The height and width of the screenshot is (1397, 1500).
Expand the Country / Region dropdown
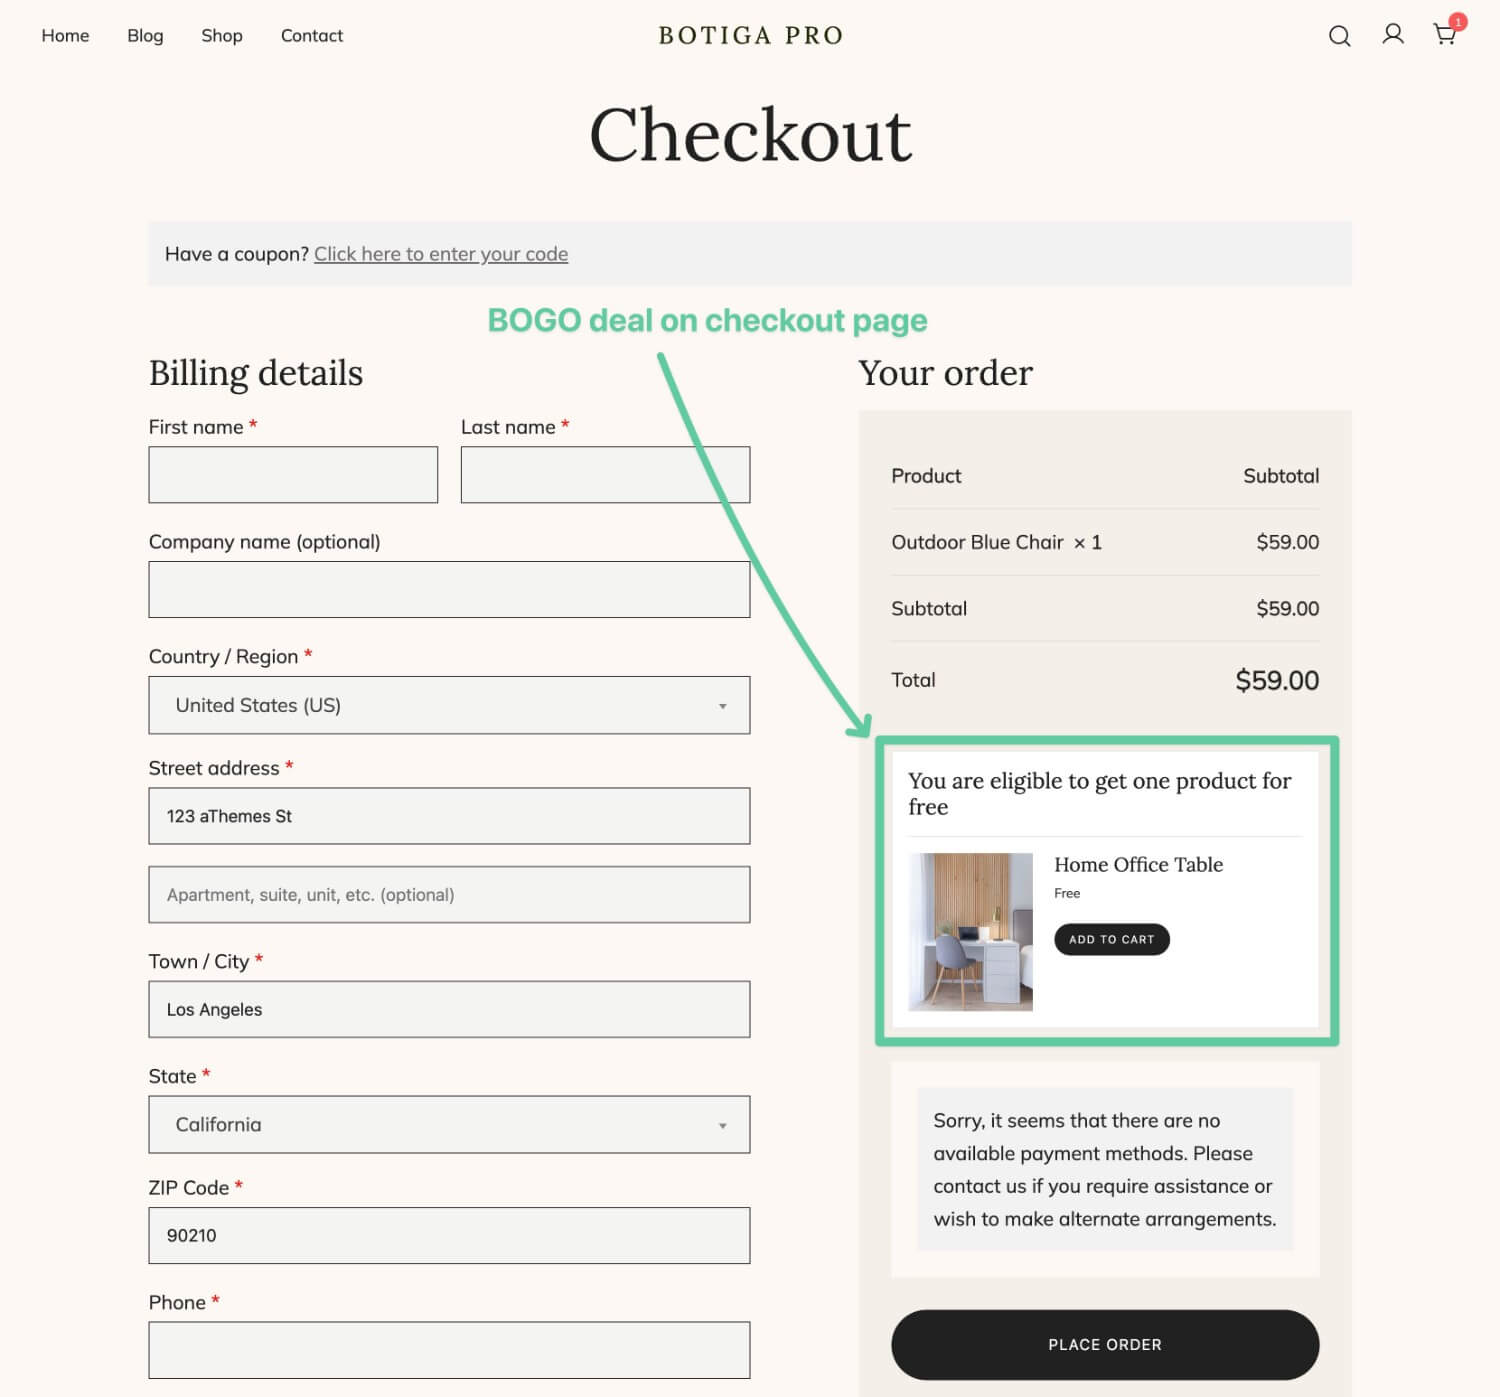pyautogui.click(x=449, y=705)
